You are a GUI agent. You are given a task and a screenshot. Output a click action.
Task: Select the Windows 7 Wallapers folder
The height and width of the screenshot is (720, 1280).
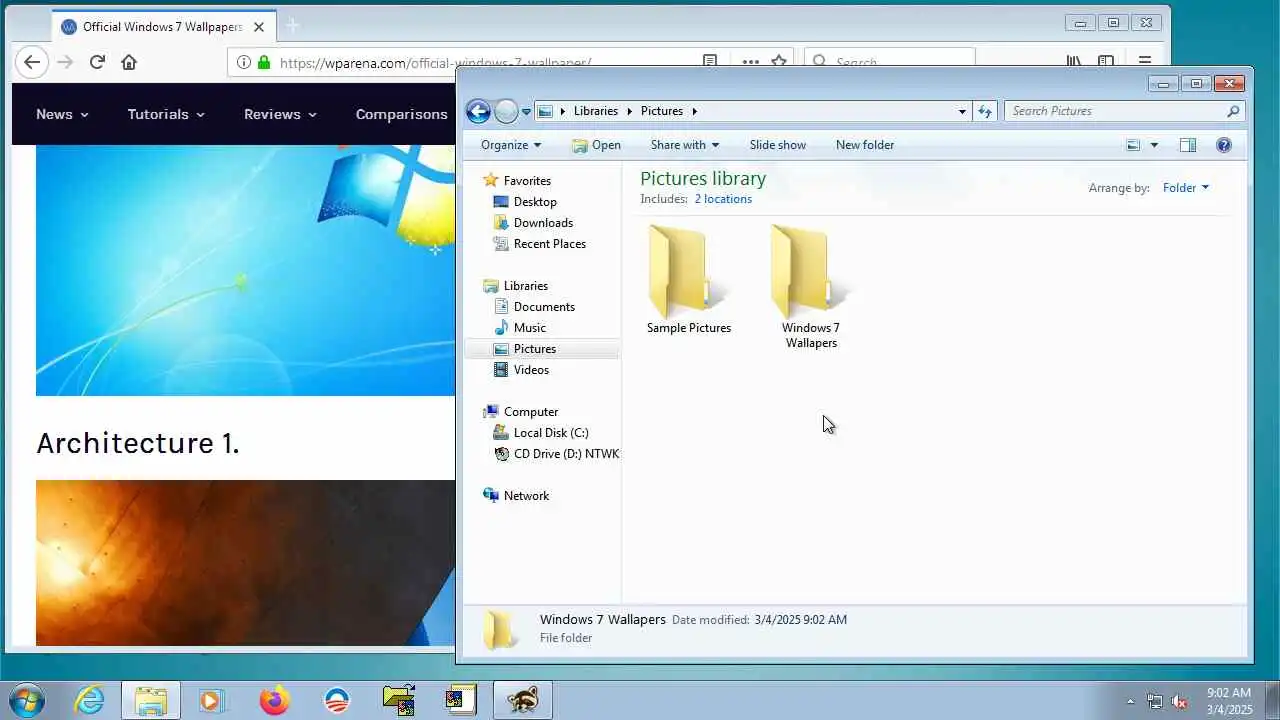(x=811, y=287)
